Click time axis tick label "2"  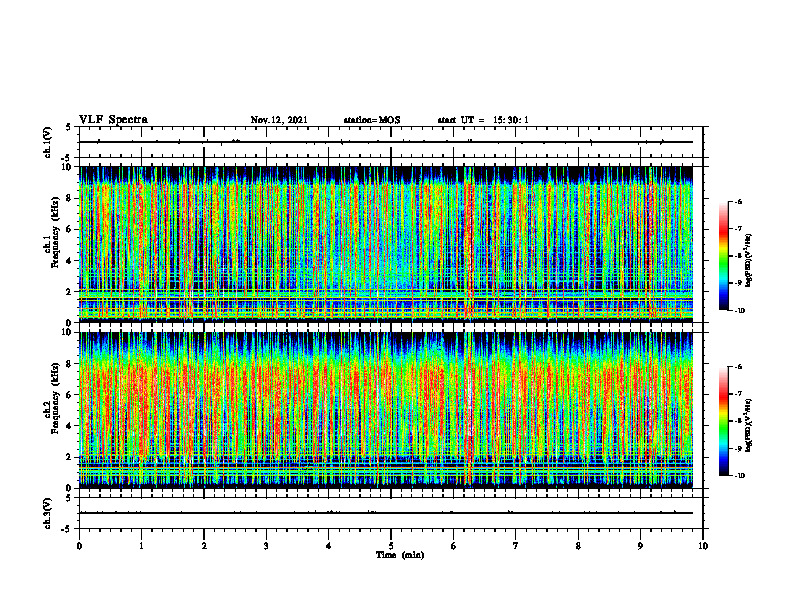[204, 546]
